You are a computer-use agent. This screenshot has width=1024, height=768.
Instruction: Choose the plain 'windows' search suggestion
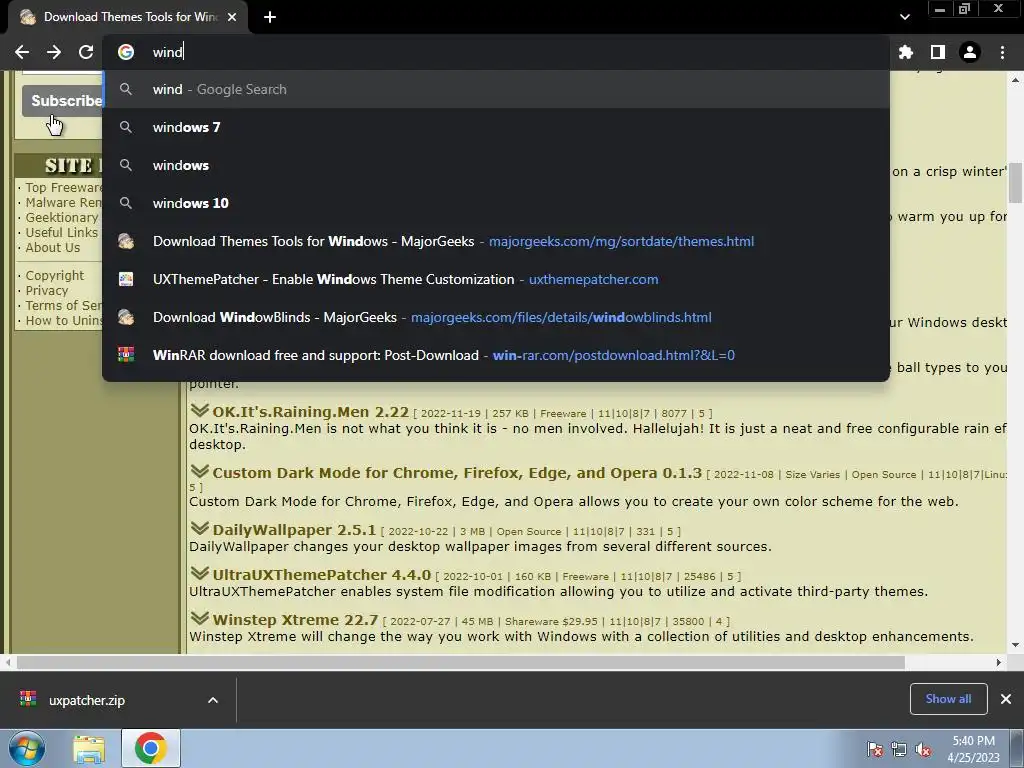click(x=496, y=165)
